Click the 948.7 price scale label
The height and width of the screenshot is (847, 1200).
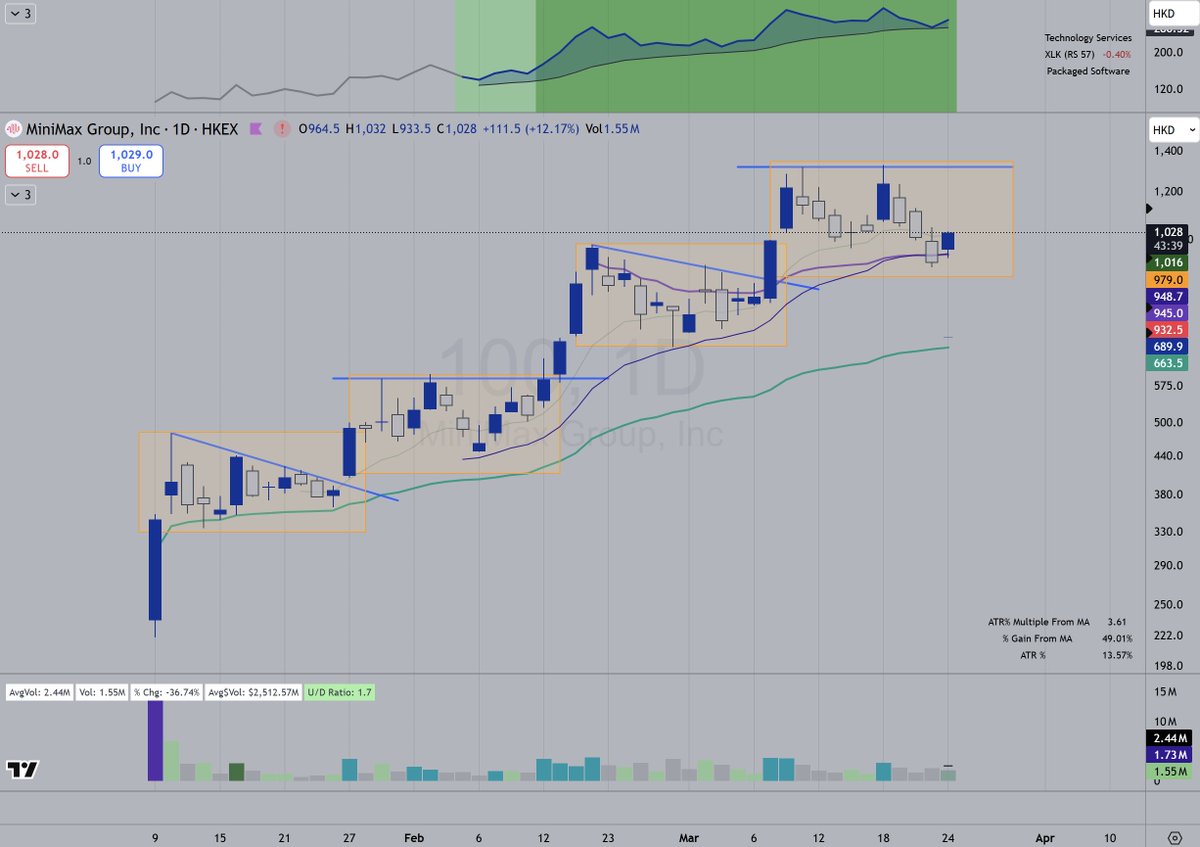click(1166, 296)
